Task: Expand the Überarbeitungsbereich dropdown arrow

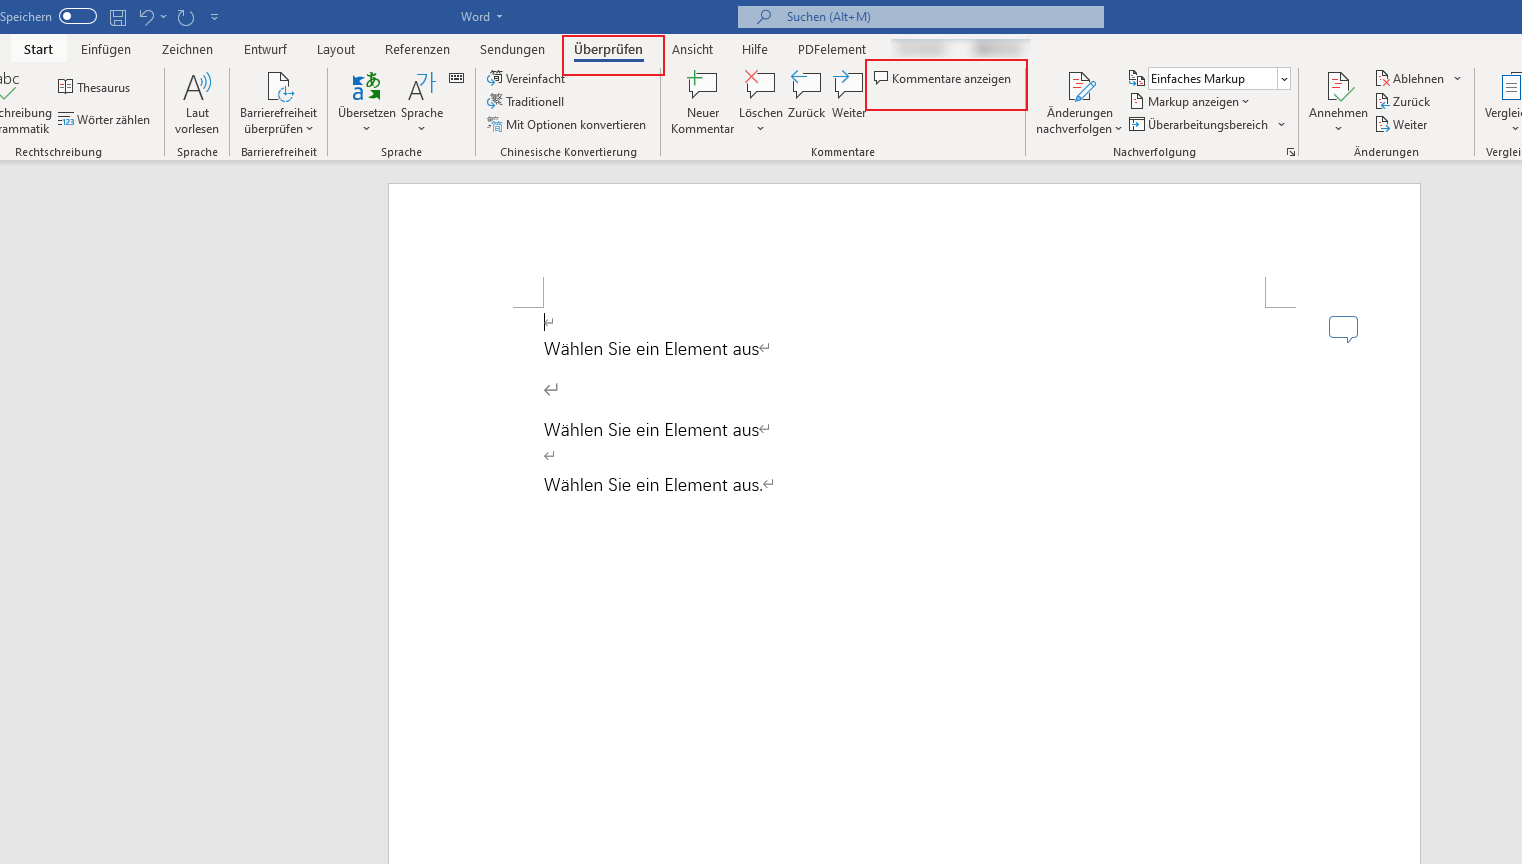Action: (1281, 124)
